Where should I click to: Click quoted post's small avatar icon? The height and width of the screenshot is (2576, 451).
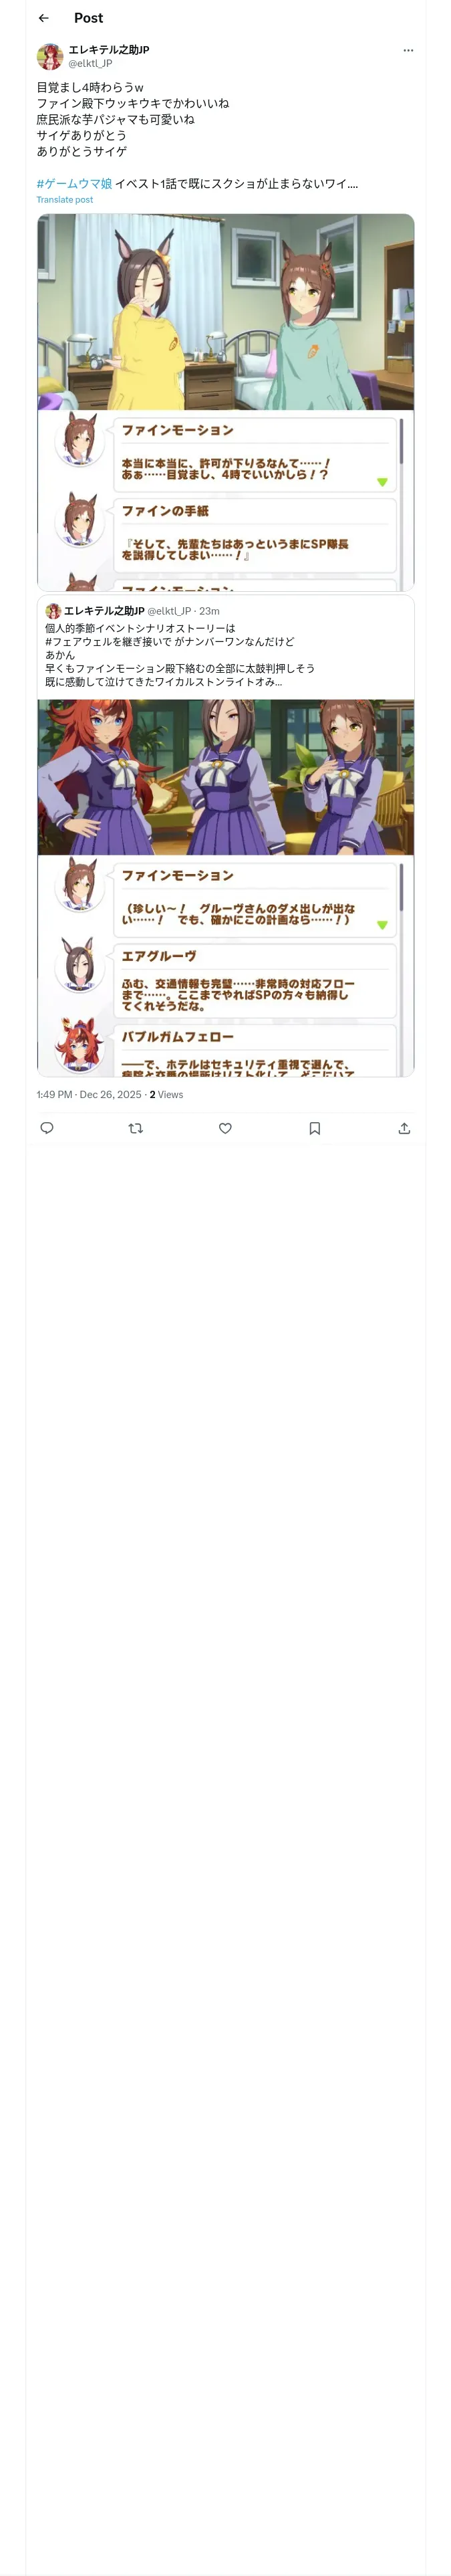53,611
